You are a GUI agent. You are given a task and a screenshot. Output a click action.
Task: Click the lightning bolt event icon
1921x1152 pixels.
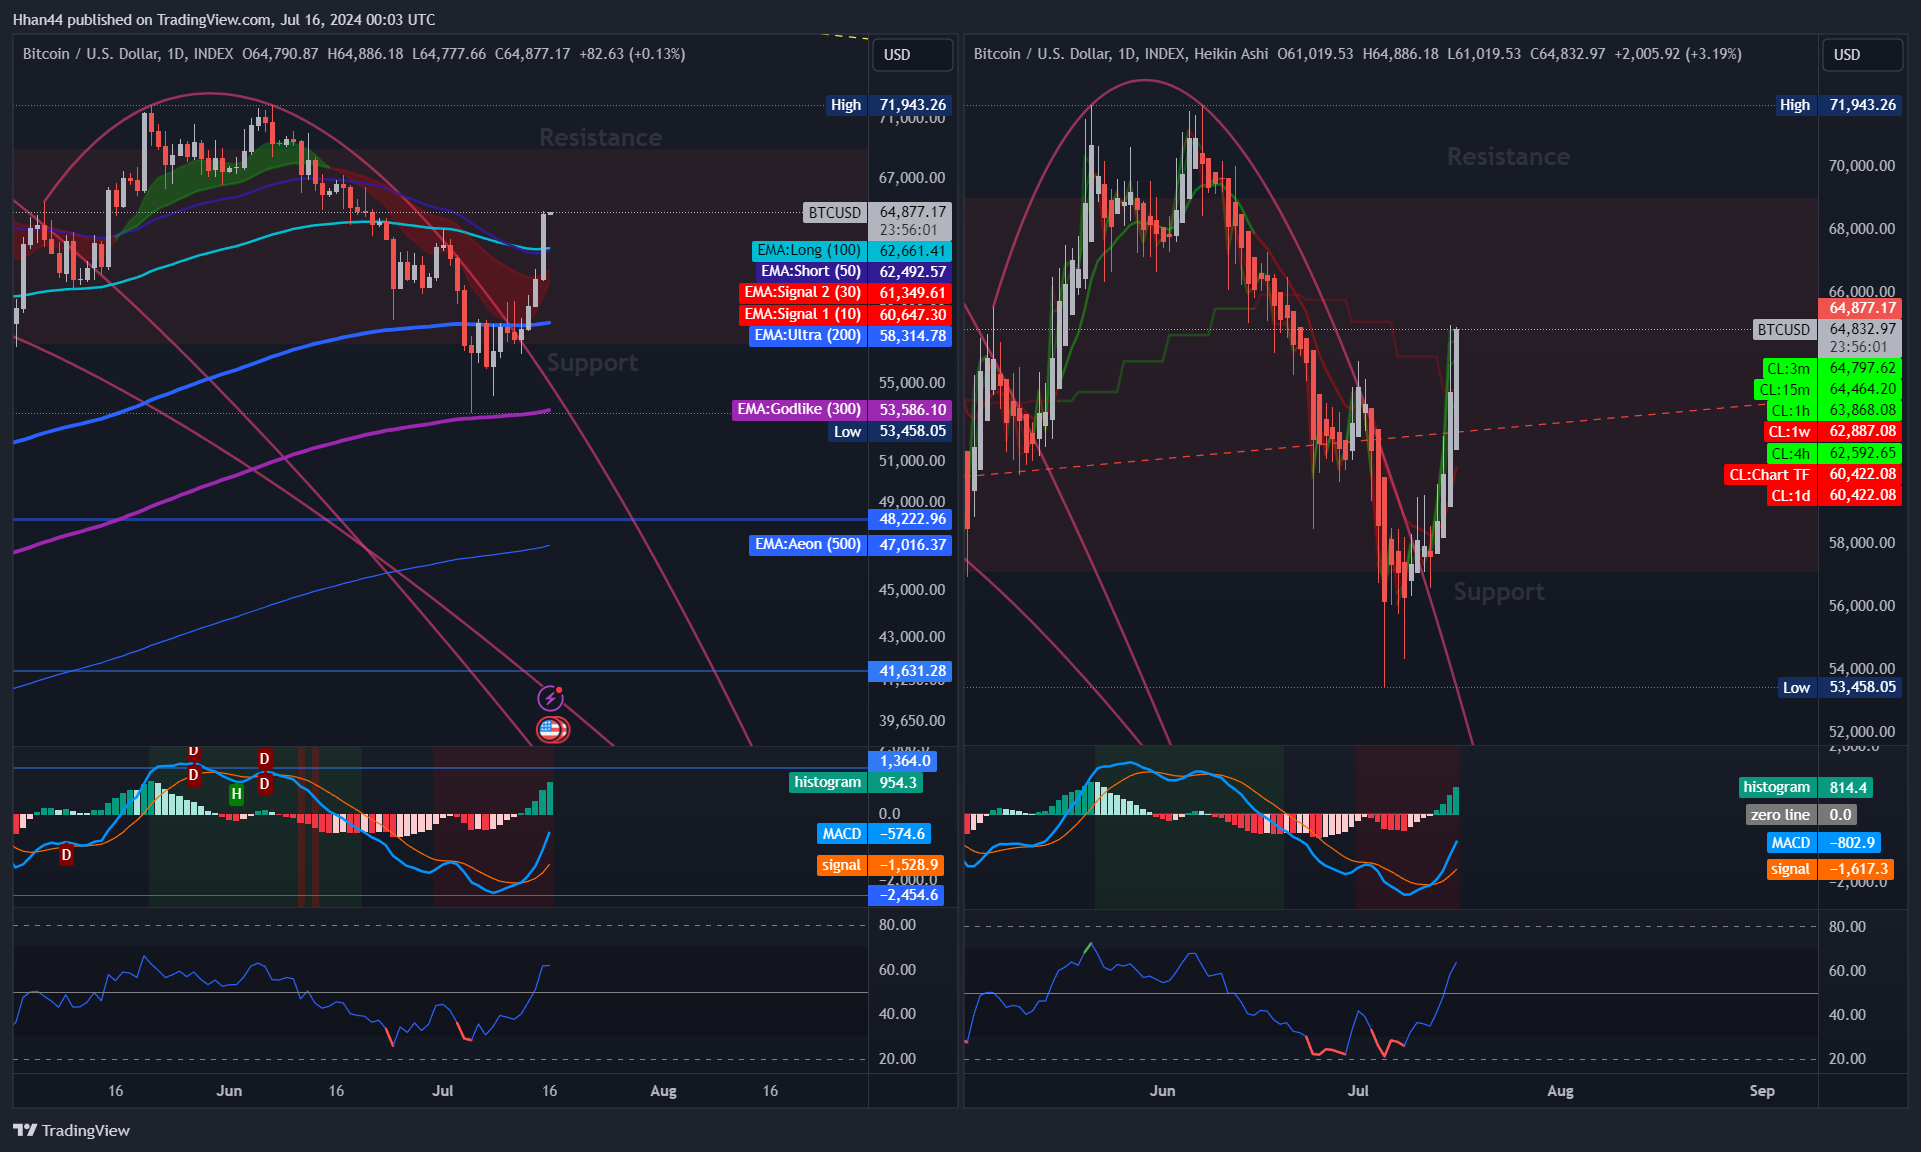point(550,698)
